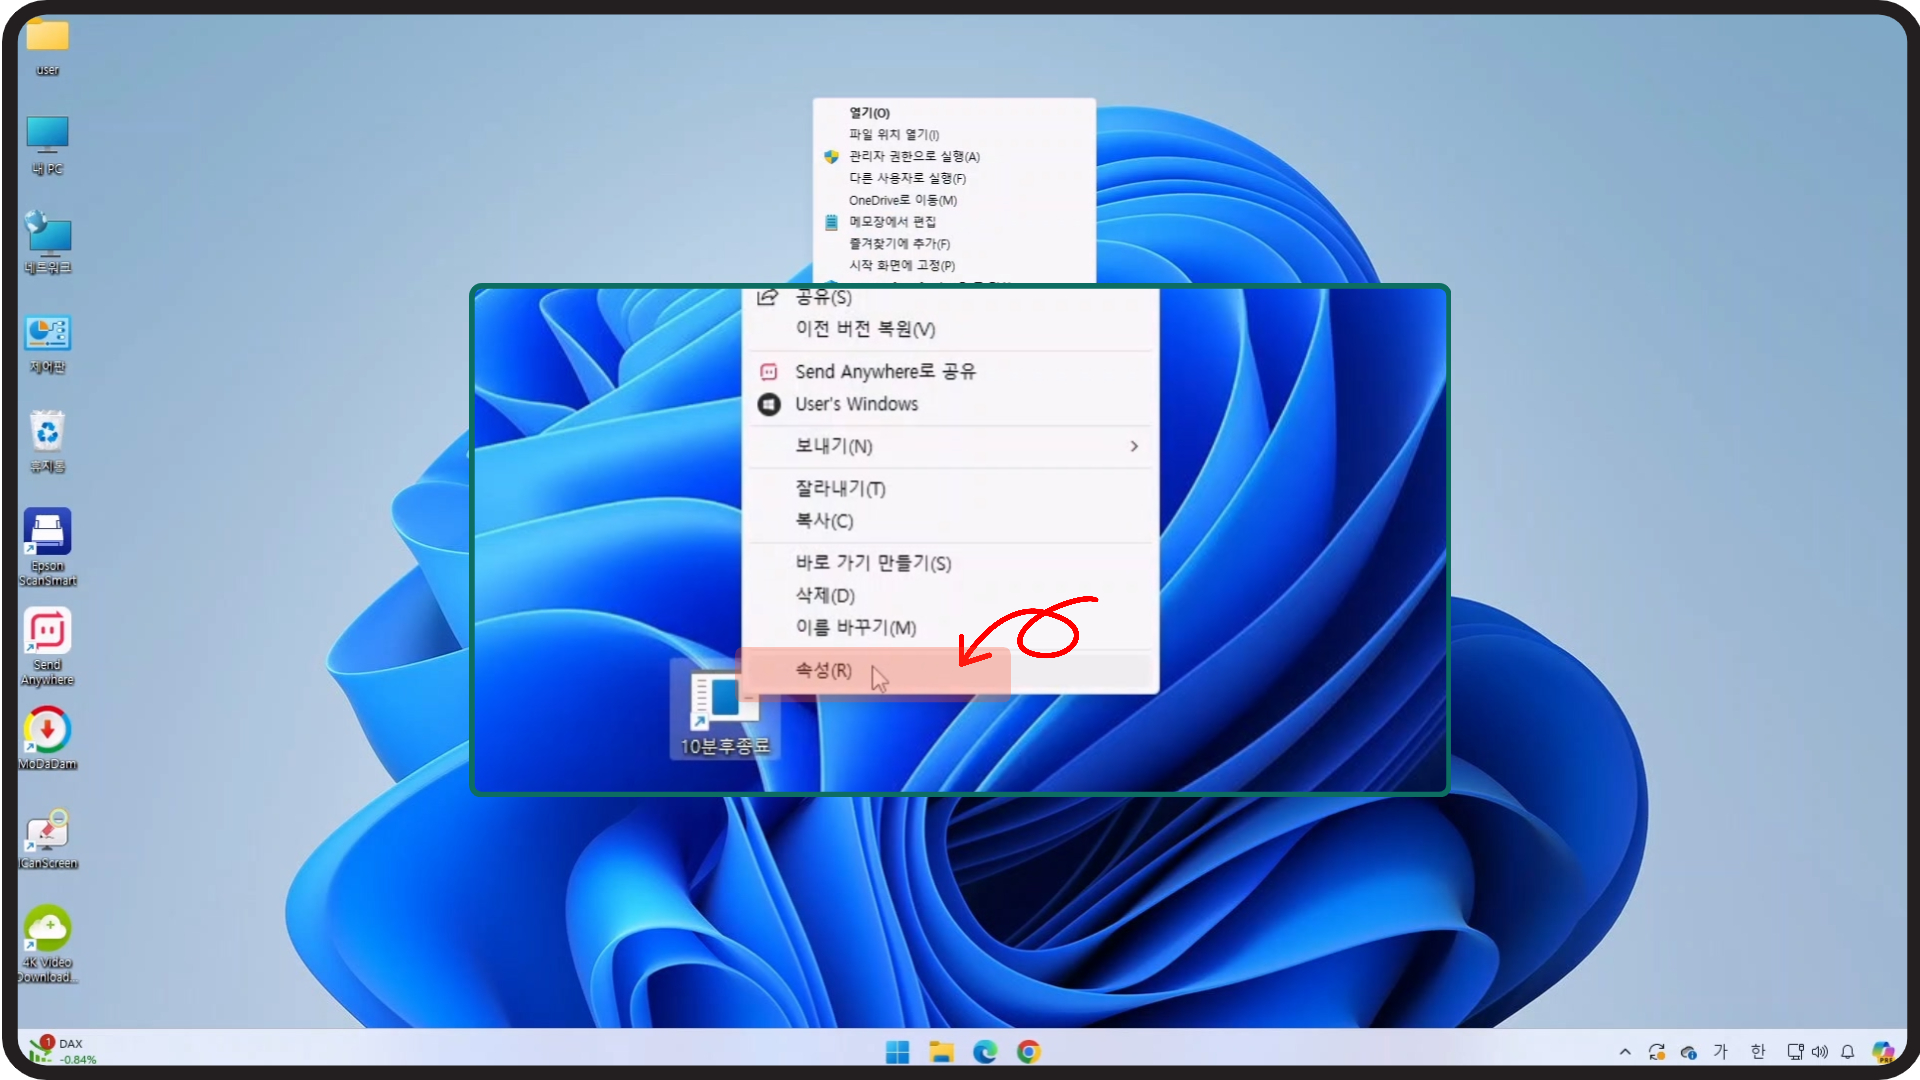Open Microsoft Edge in the taskbar
Screen dimensions: 1920x1080
point(985,1052)
